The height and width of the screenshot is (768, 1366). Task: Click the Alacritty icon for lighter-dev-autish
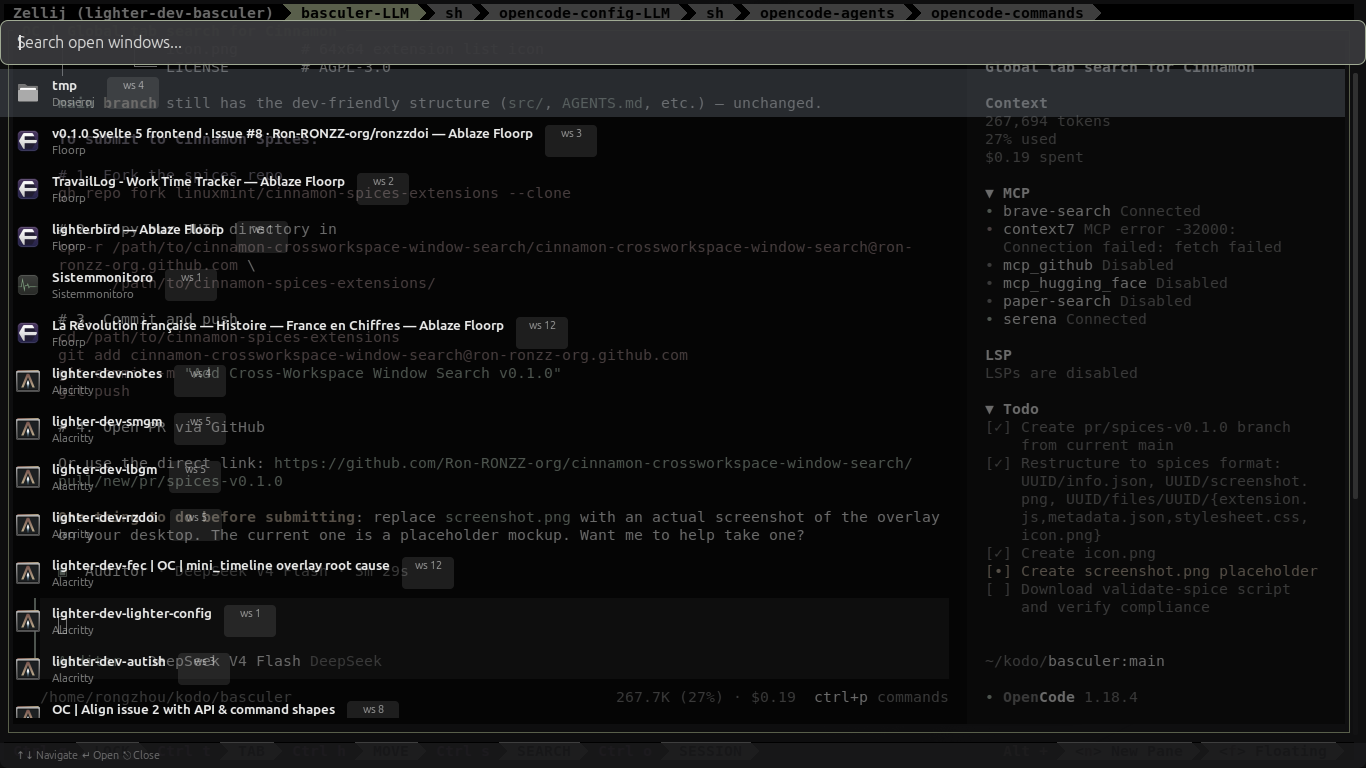28,669
